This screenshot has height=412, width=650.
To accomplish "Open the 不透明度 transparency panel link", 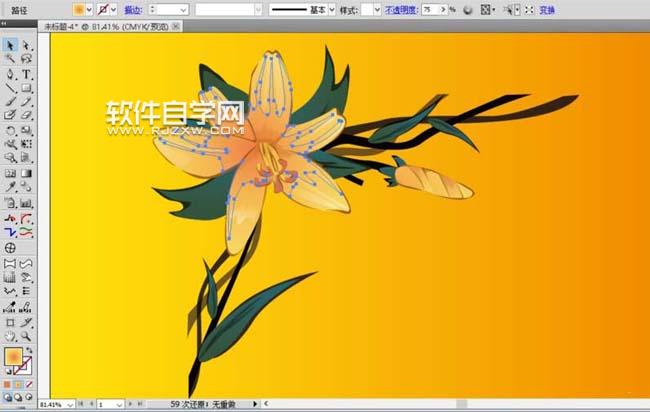I will [x=400, y=10].
